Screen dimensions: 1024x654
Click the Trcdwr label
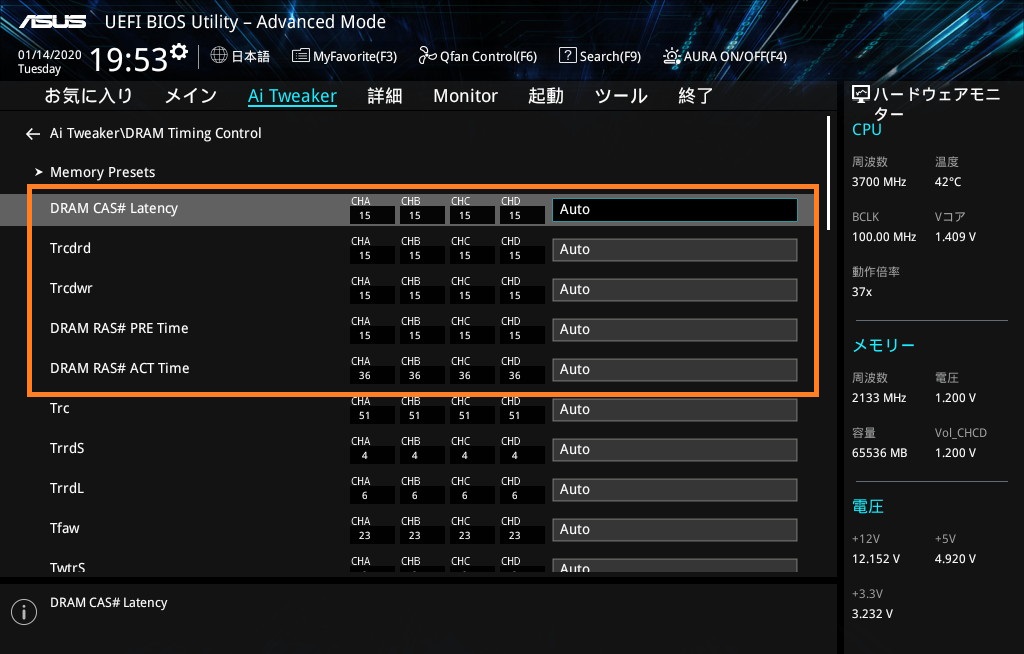pyautogui.click(x=71, y=288)
